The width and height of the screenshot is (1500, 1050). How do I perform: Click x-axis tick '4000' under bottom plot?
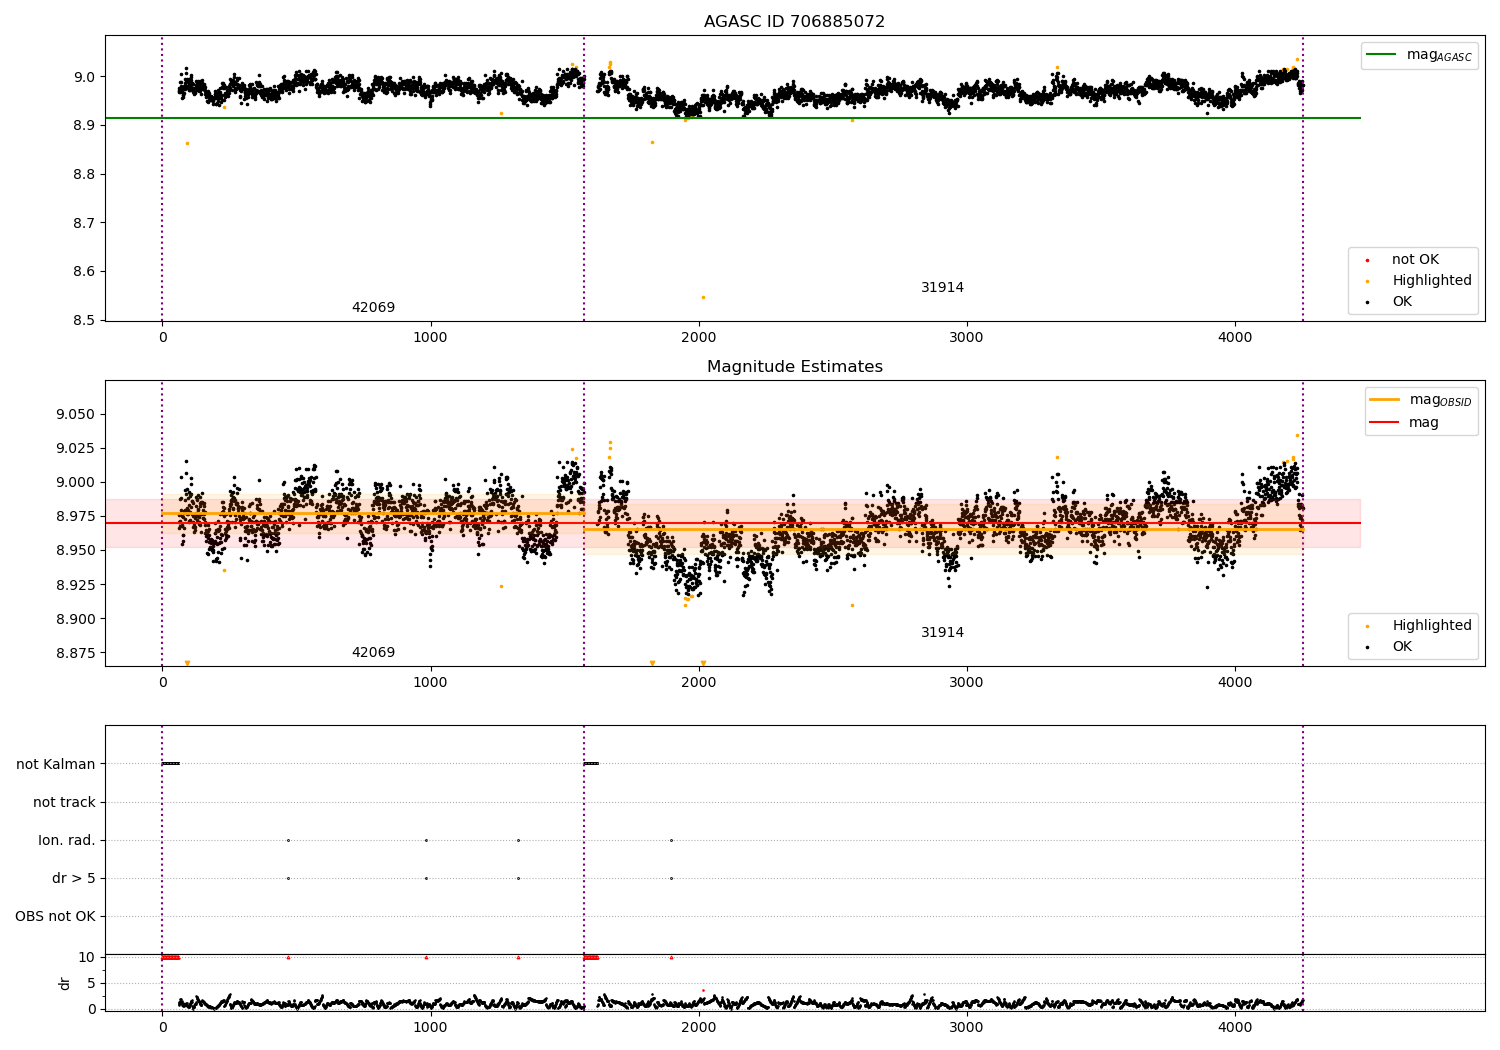point(1235,1028)
